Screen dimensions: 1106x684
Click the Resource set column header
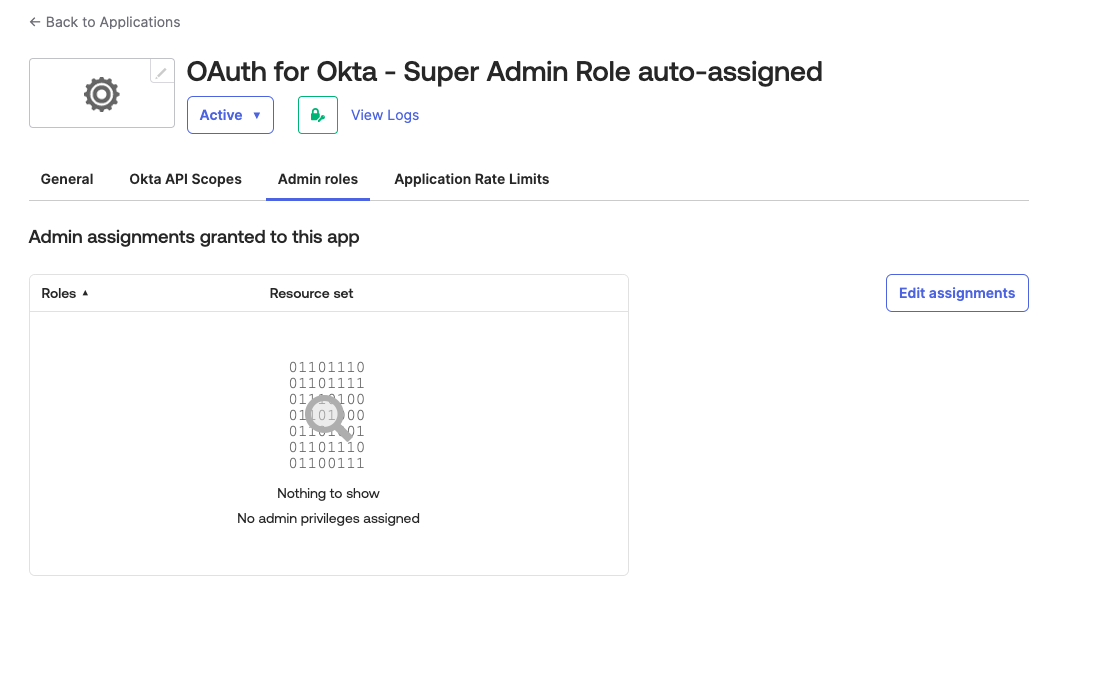tap(311, 293)
